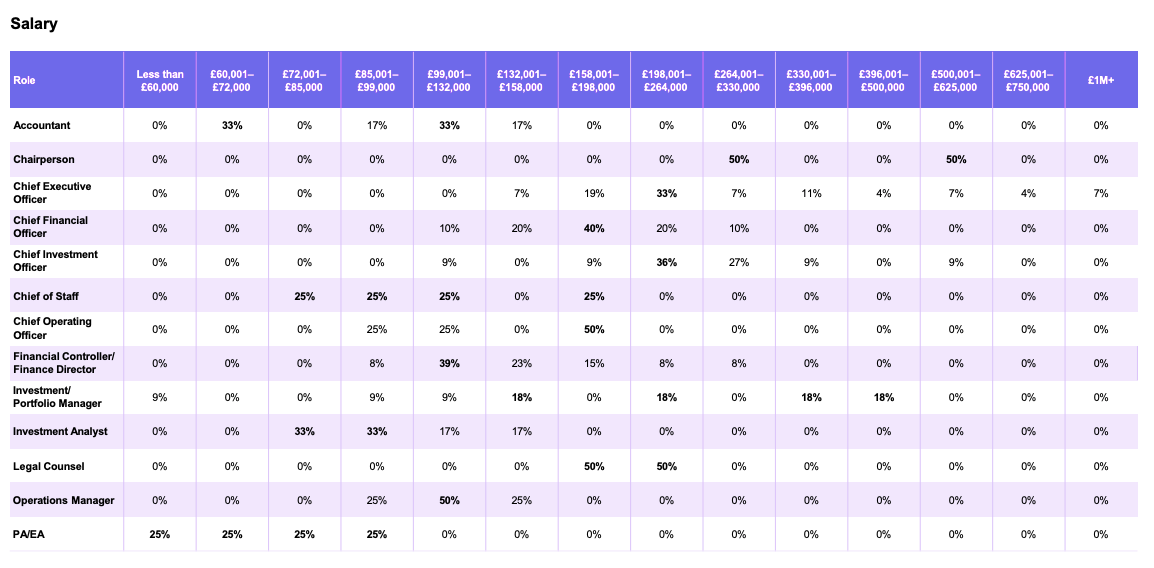The width and height of the screenshot is (1154, 568).
Task: Select the Chief of Staff row label
Action: pos(46,296)
